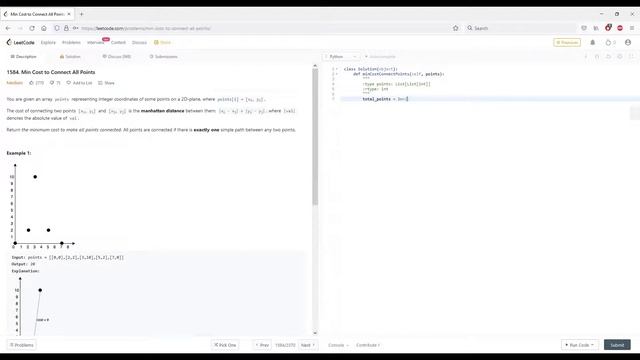Open the Python language dropdown

tap(341, 57)
